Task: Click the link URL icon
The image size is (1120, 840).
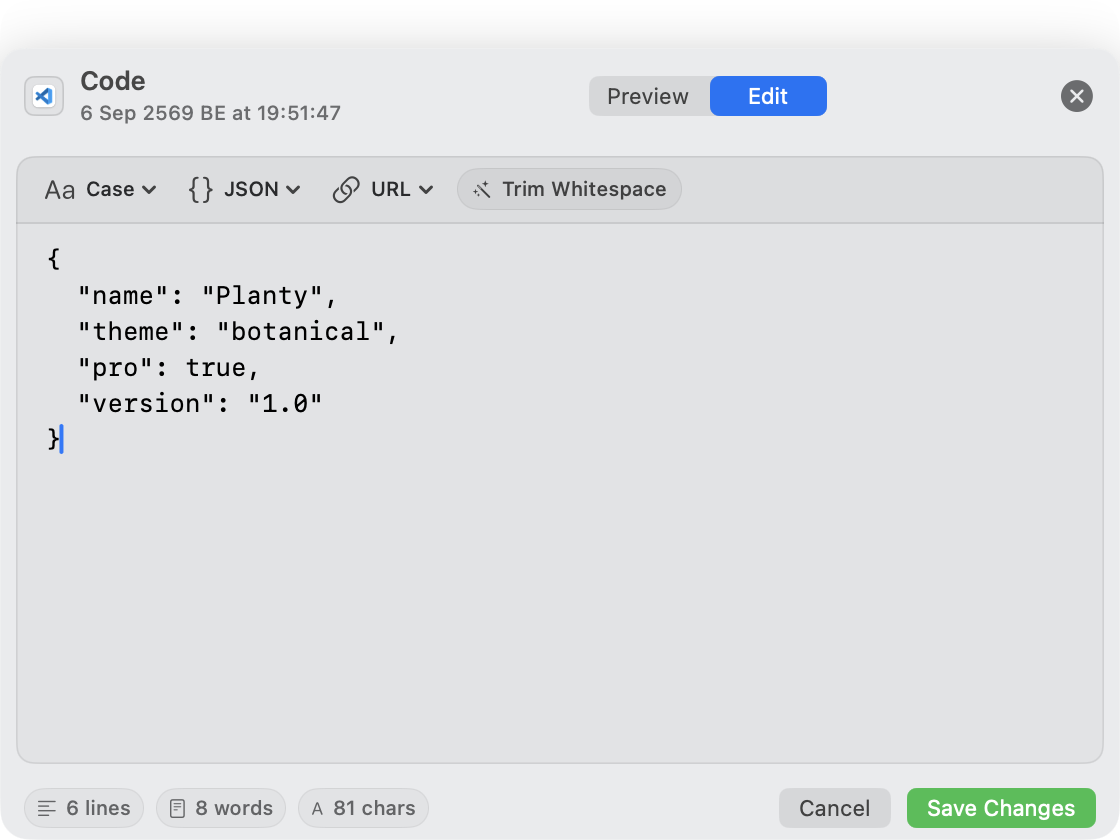Action: [346, 189]
